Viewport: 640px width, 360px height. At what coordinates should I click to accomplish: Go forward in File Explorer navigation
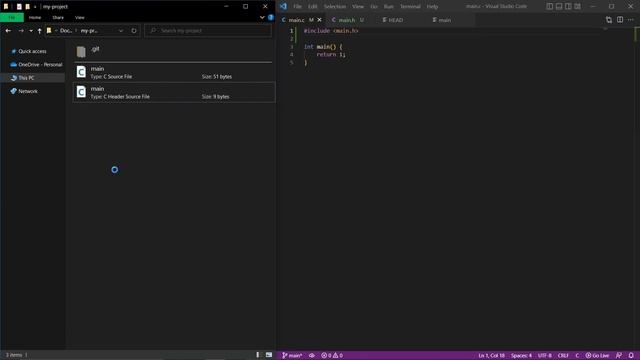point(21,31)
